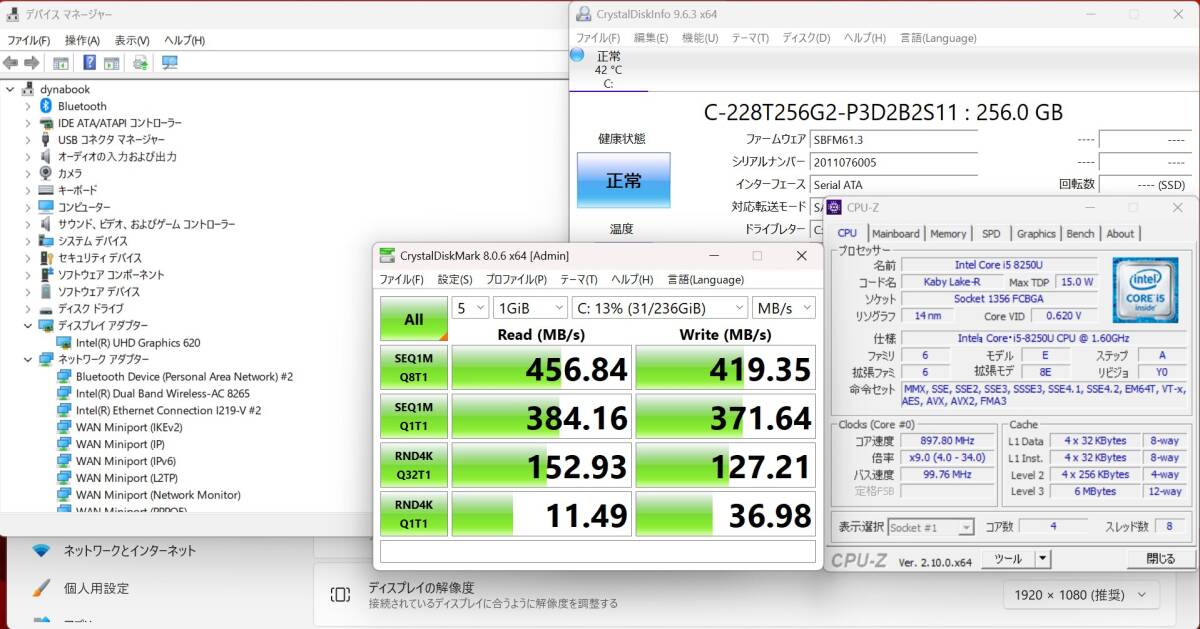
Task: Click the paintbrush personalization icon in Settings sidebar
Action: pyautogui.click(x=41, y=588)
